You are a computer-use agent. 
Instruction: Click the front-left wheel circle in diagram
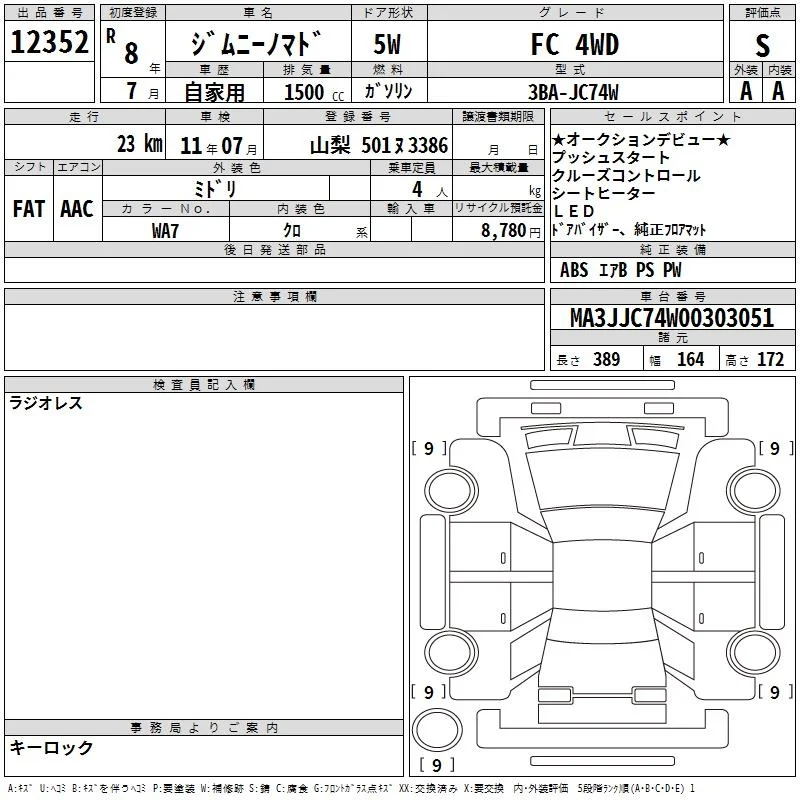(449, 491)
